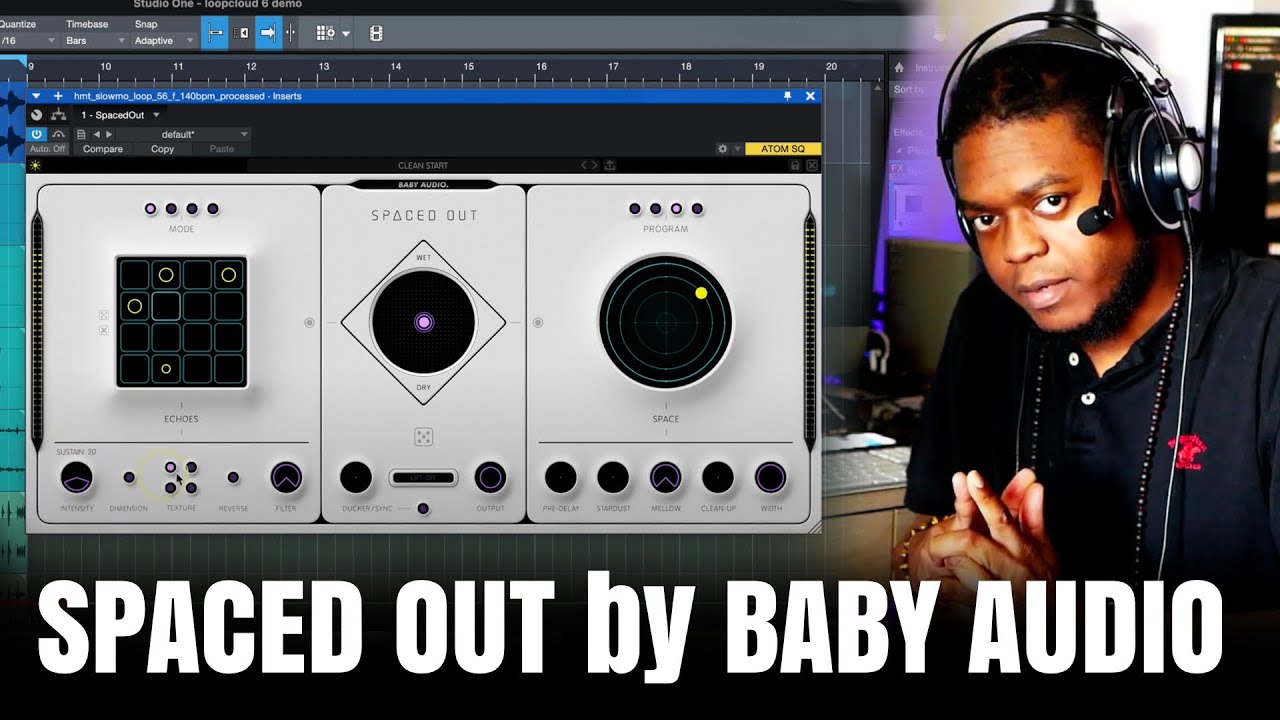Select the third PROGRAM radio dot
Viewport: 1280px width, 720px height.
676,209
